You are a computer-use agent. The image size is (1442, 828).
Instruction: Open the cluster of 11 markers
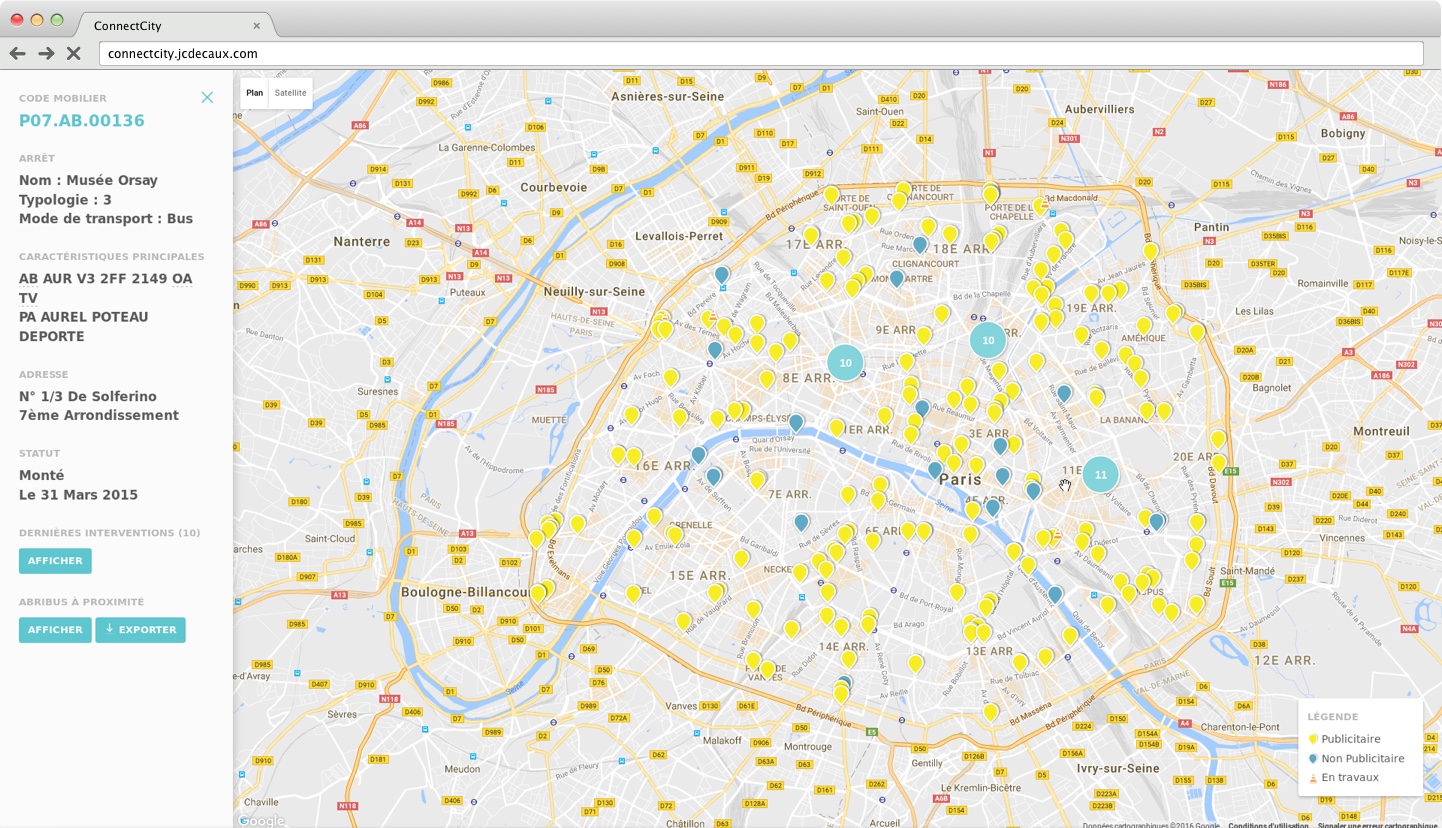pos(1101,474)
